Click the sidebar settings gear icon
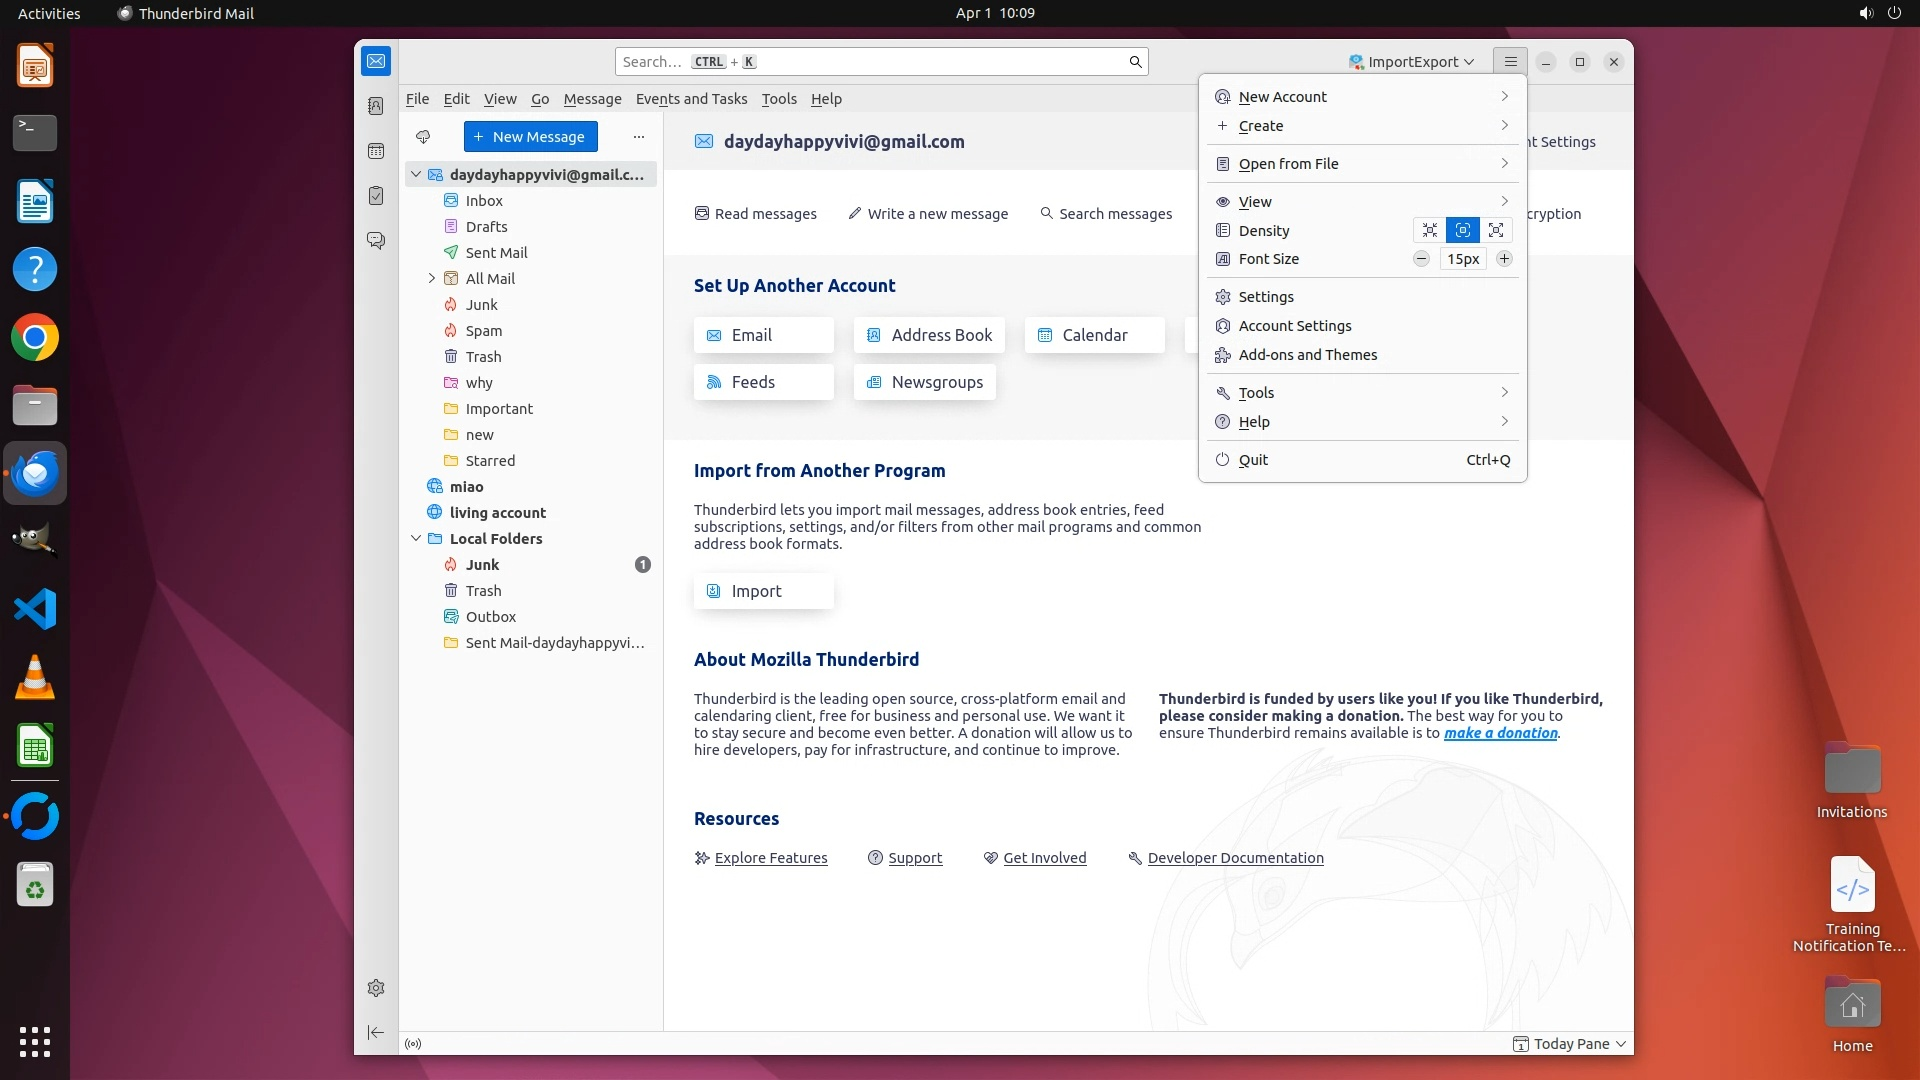 click(x=376, y=988)
